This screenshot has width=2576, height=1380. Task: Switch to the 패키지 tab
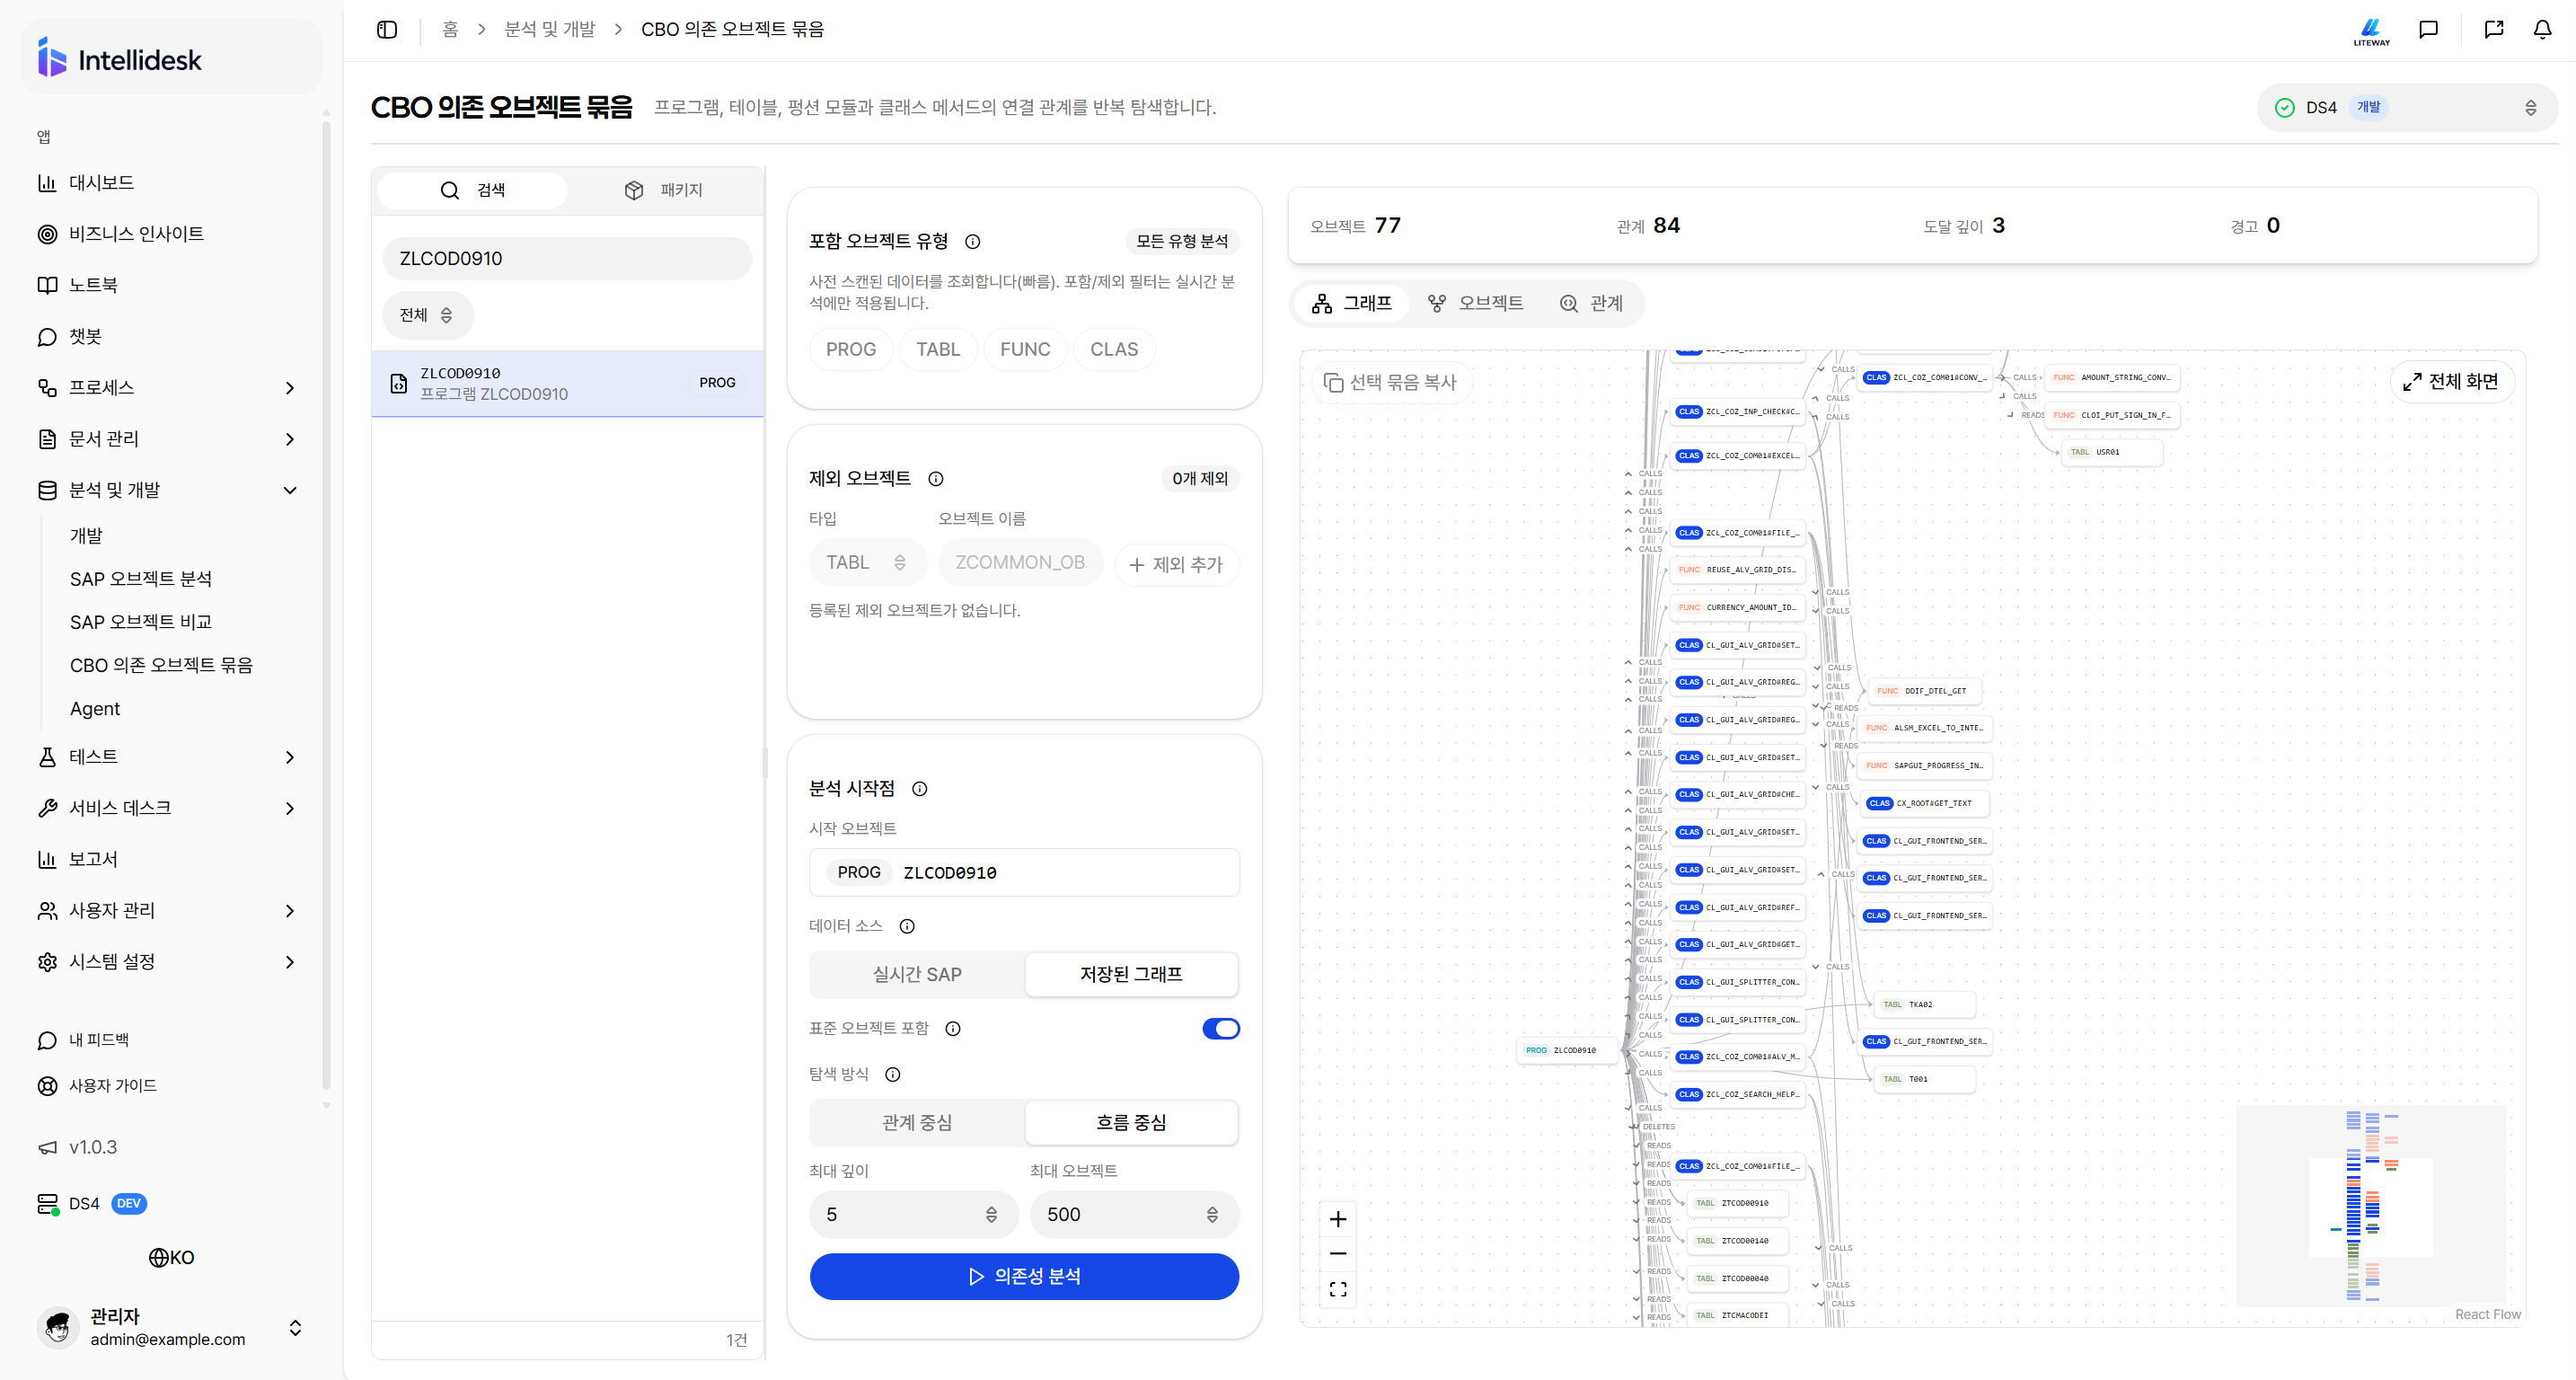(x=663, y=190)
